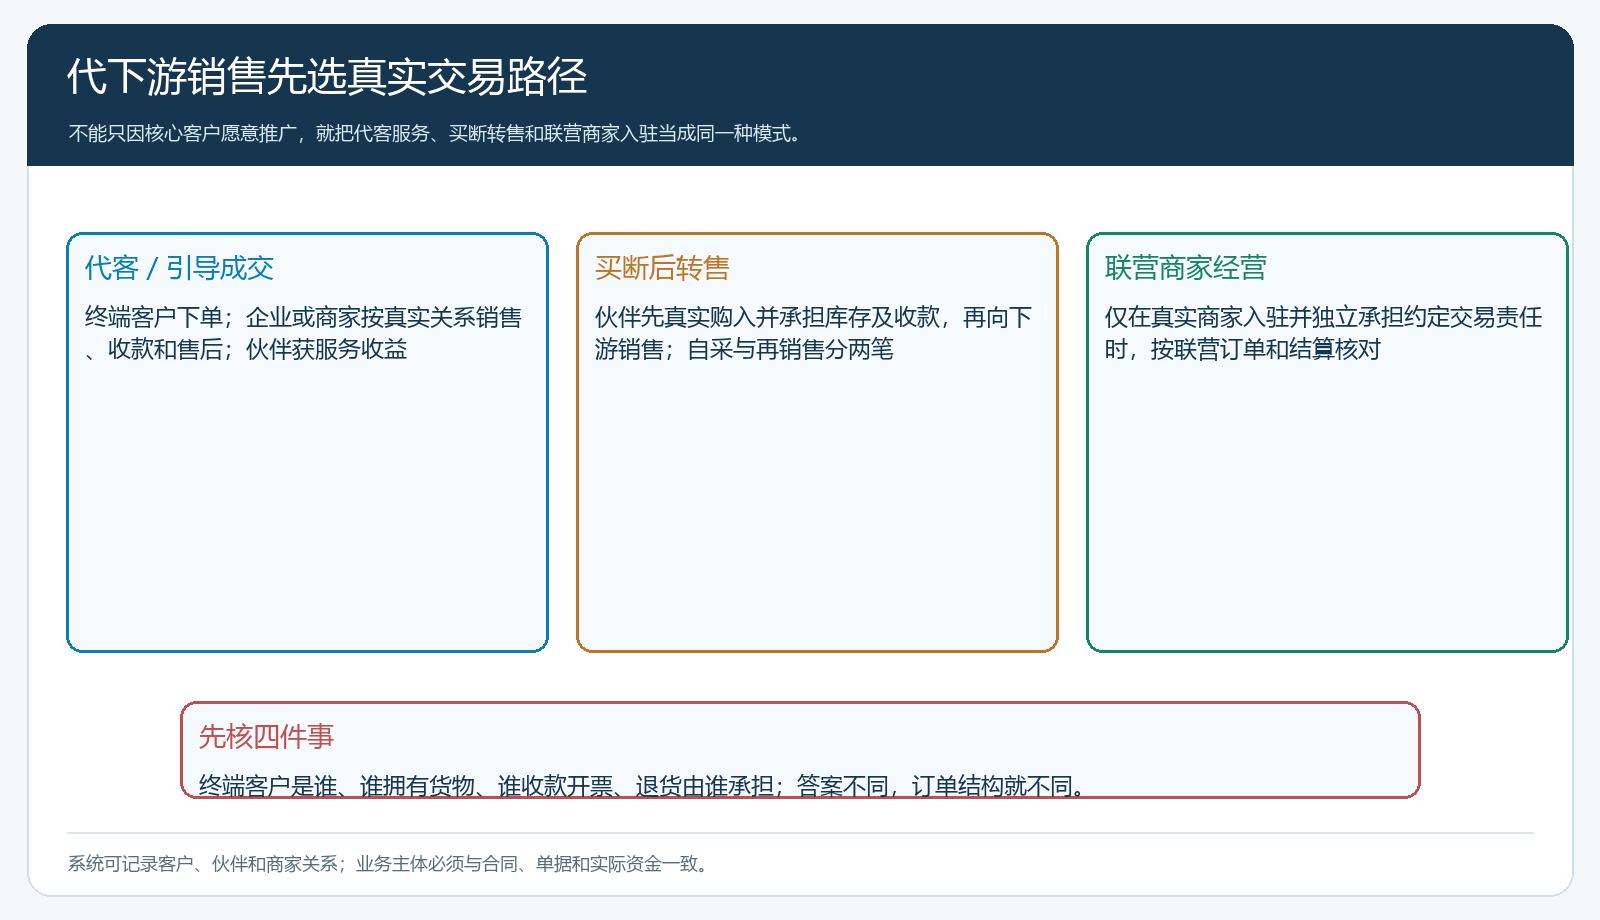Select the description starting with 伙伴先真实购入
Screen dimensions: 1600x920
pos(813,333)
